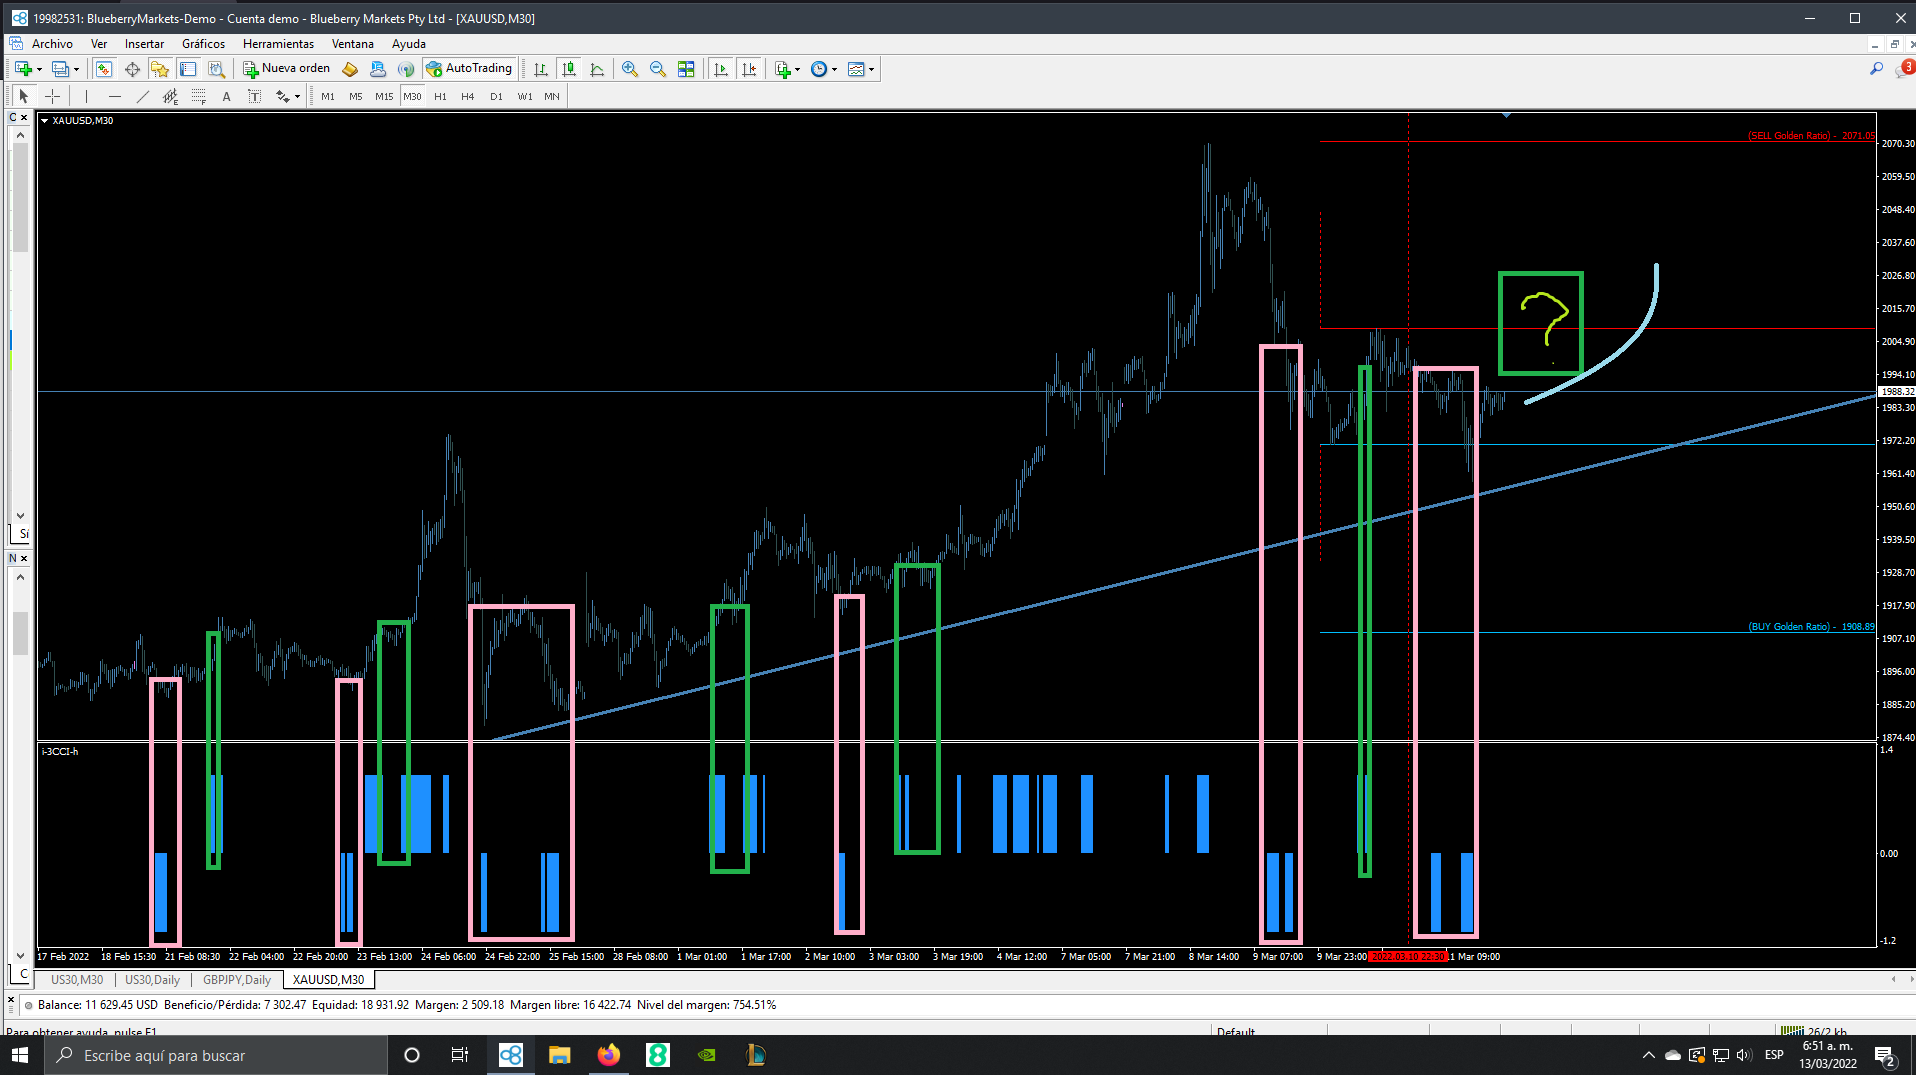The height and width of the screenshot is (1080, 1920).
Task: Select the horizontal line tool
Action: pyautogui.click(x=114, y=96)
